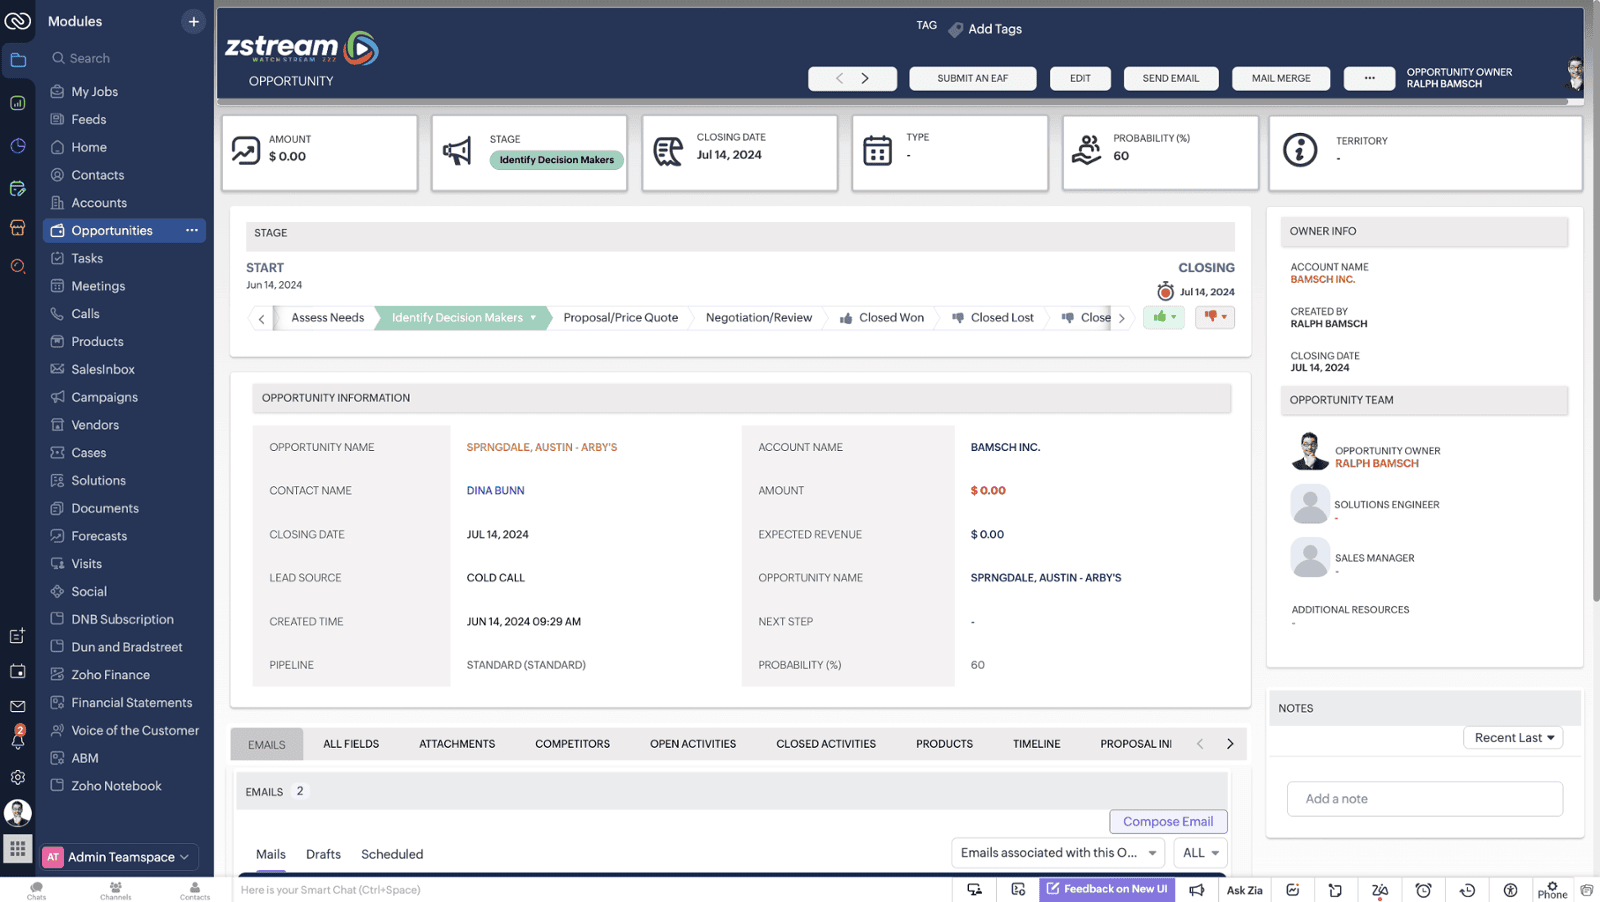Open Contacts in the bottom bar
The image size is (1600, 902).
[x=195, y=890]
